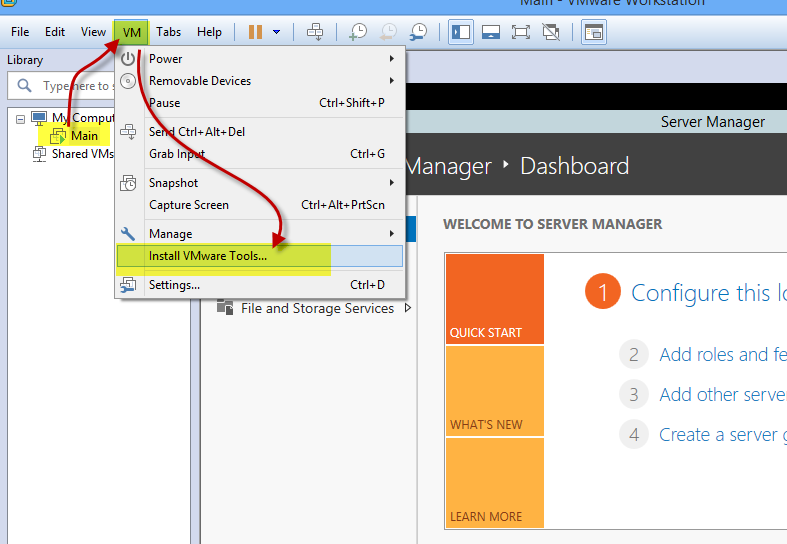Click the Dashboard breadcrumb title
Screen dimensions: 787x544
575,166
